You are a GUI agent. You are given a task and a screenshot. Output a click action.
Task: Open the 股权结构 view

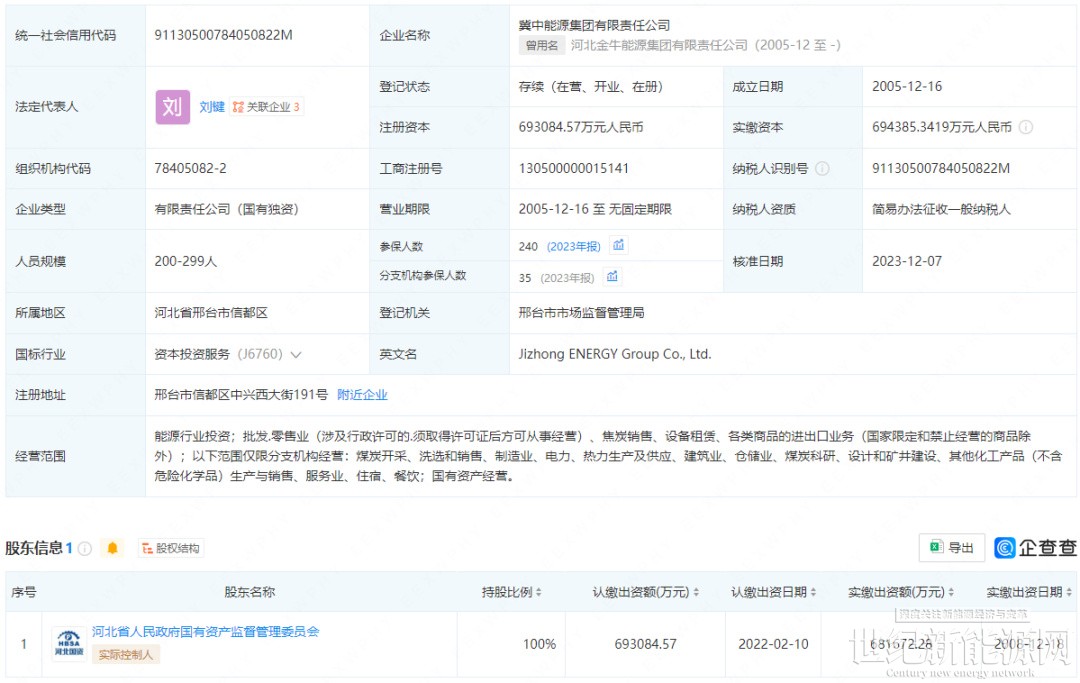point(170,548)
